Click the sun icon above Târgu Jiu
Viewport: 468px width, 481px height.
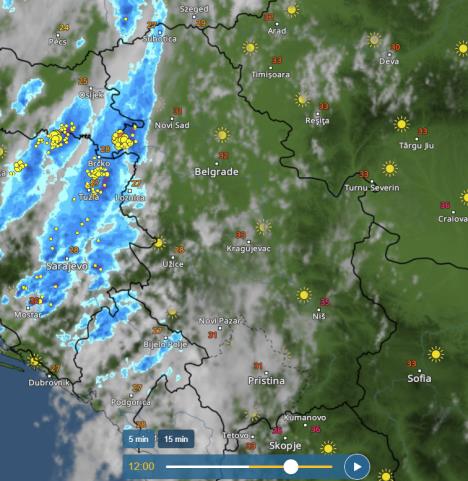click(x=401, y=124)
